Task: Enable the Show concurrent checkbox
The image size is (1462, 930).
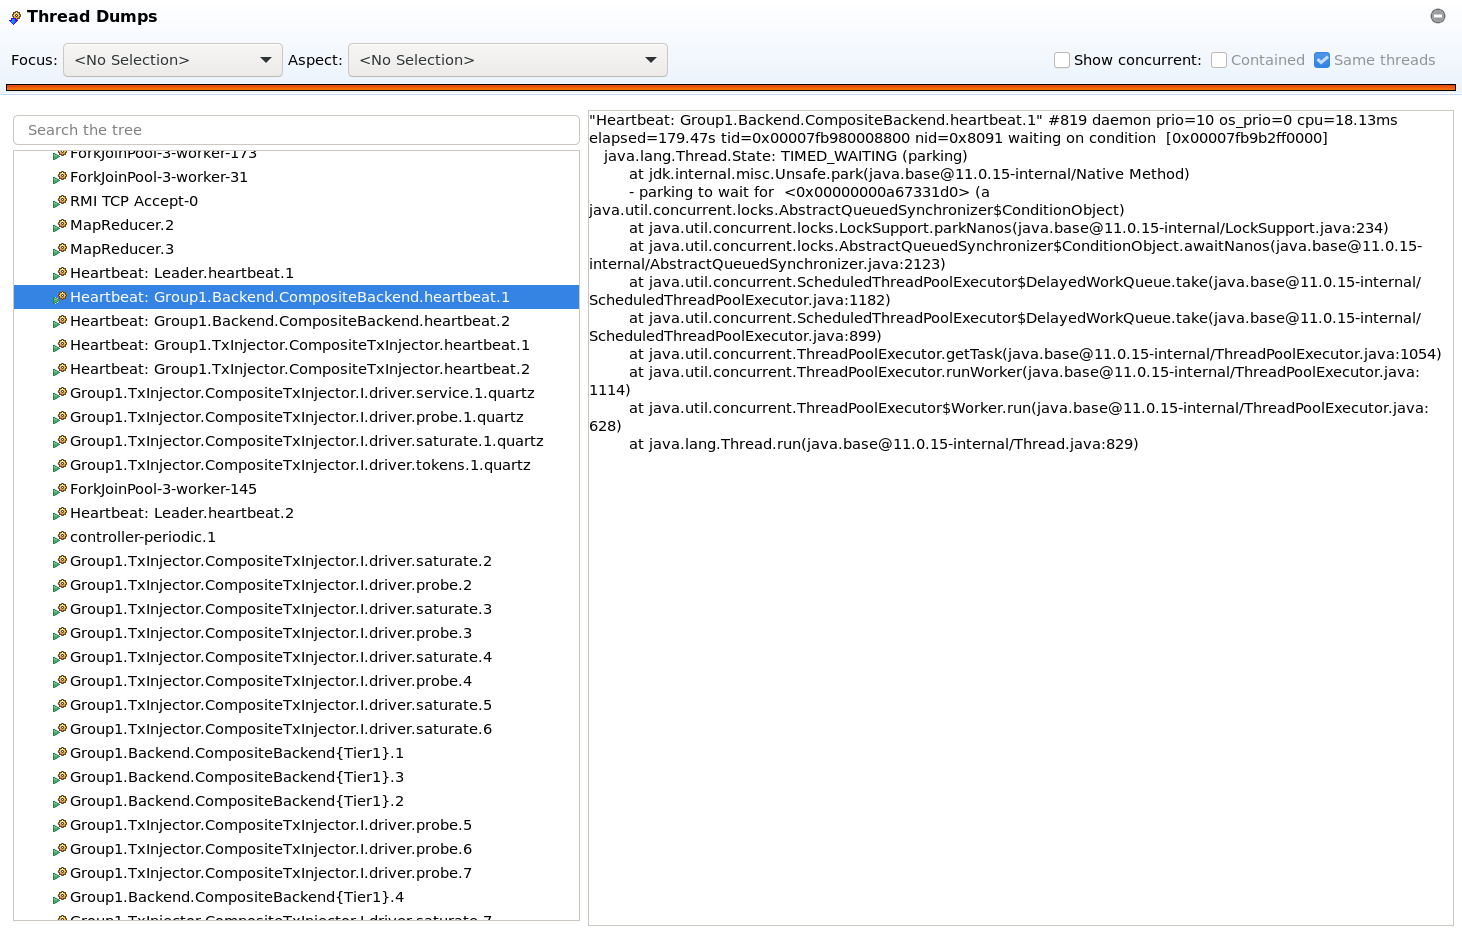Action: point(1062,60)
